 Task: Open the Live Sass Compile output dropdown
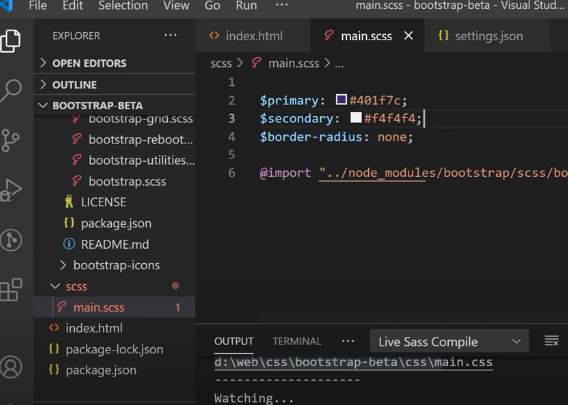[x=449, y=341]
